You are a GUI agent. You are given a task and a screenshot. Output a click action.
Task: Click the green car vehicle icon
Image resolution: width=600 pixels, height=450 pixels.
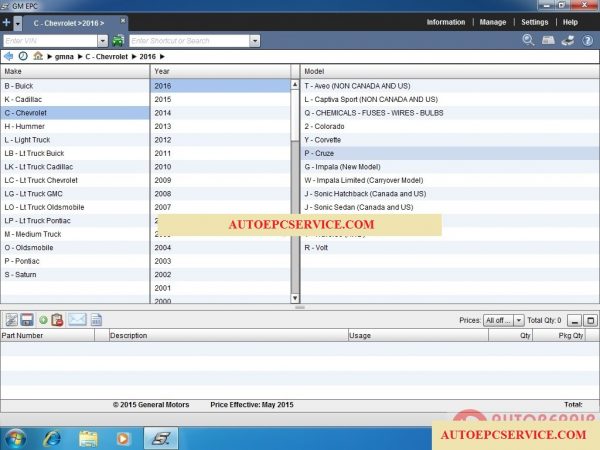(x=118, y=41)
